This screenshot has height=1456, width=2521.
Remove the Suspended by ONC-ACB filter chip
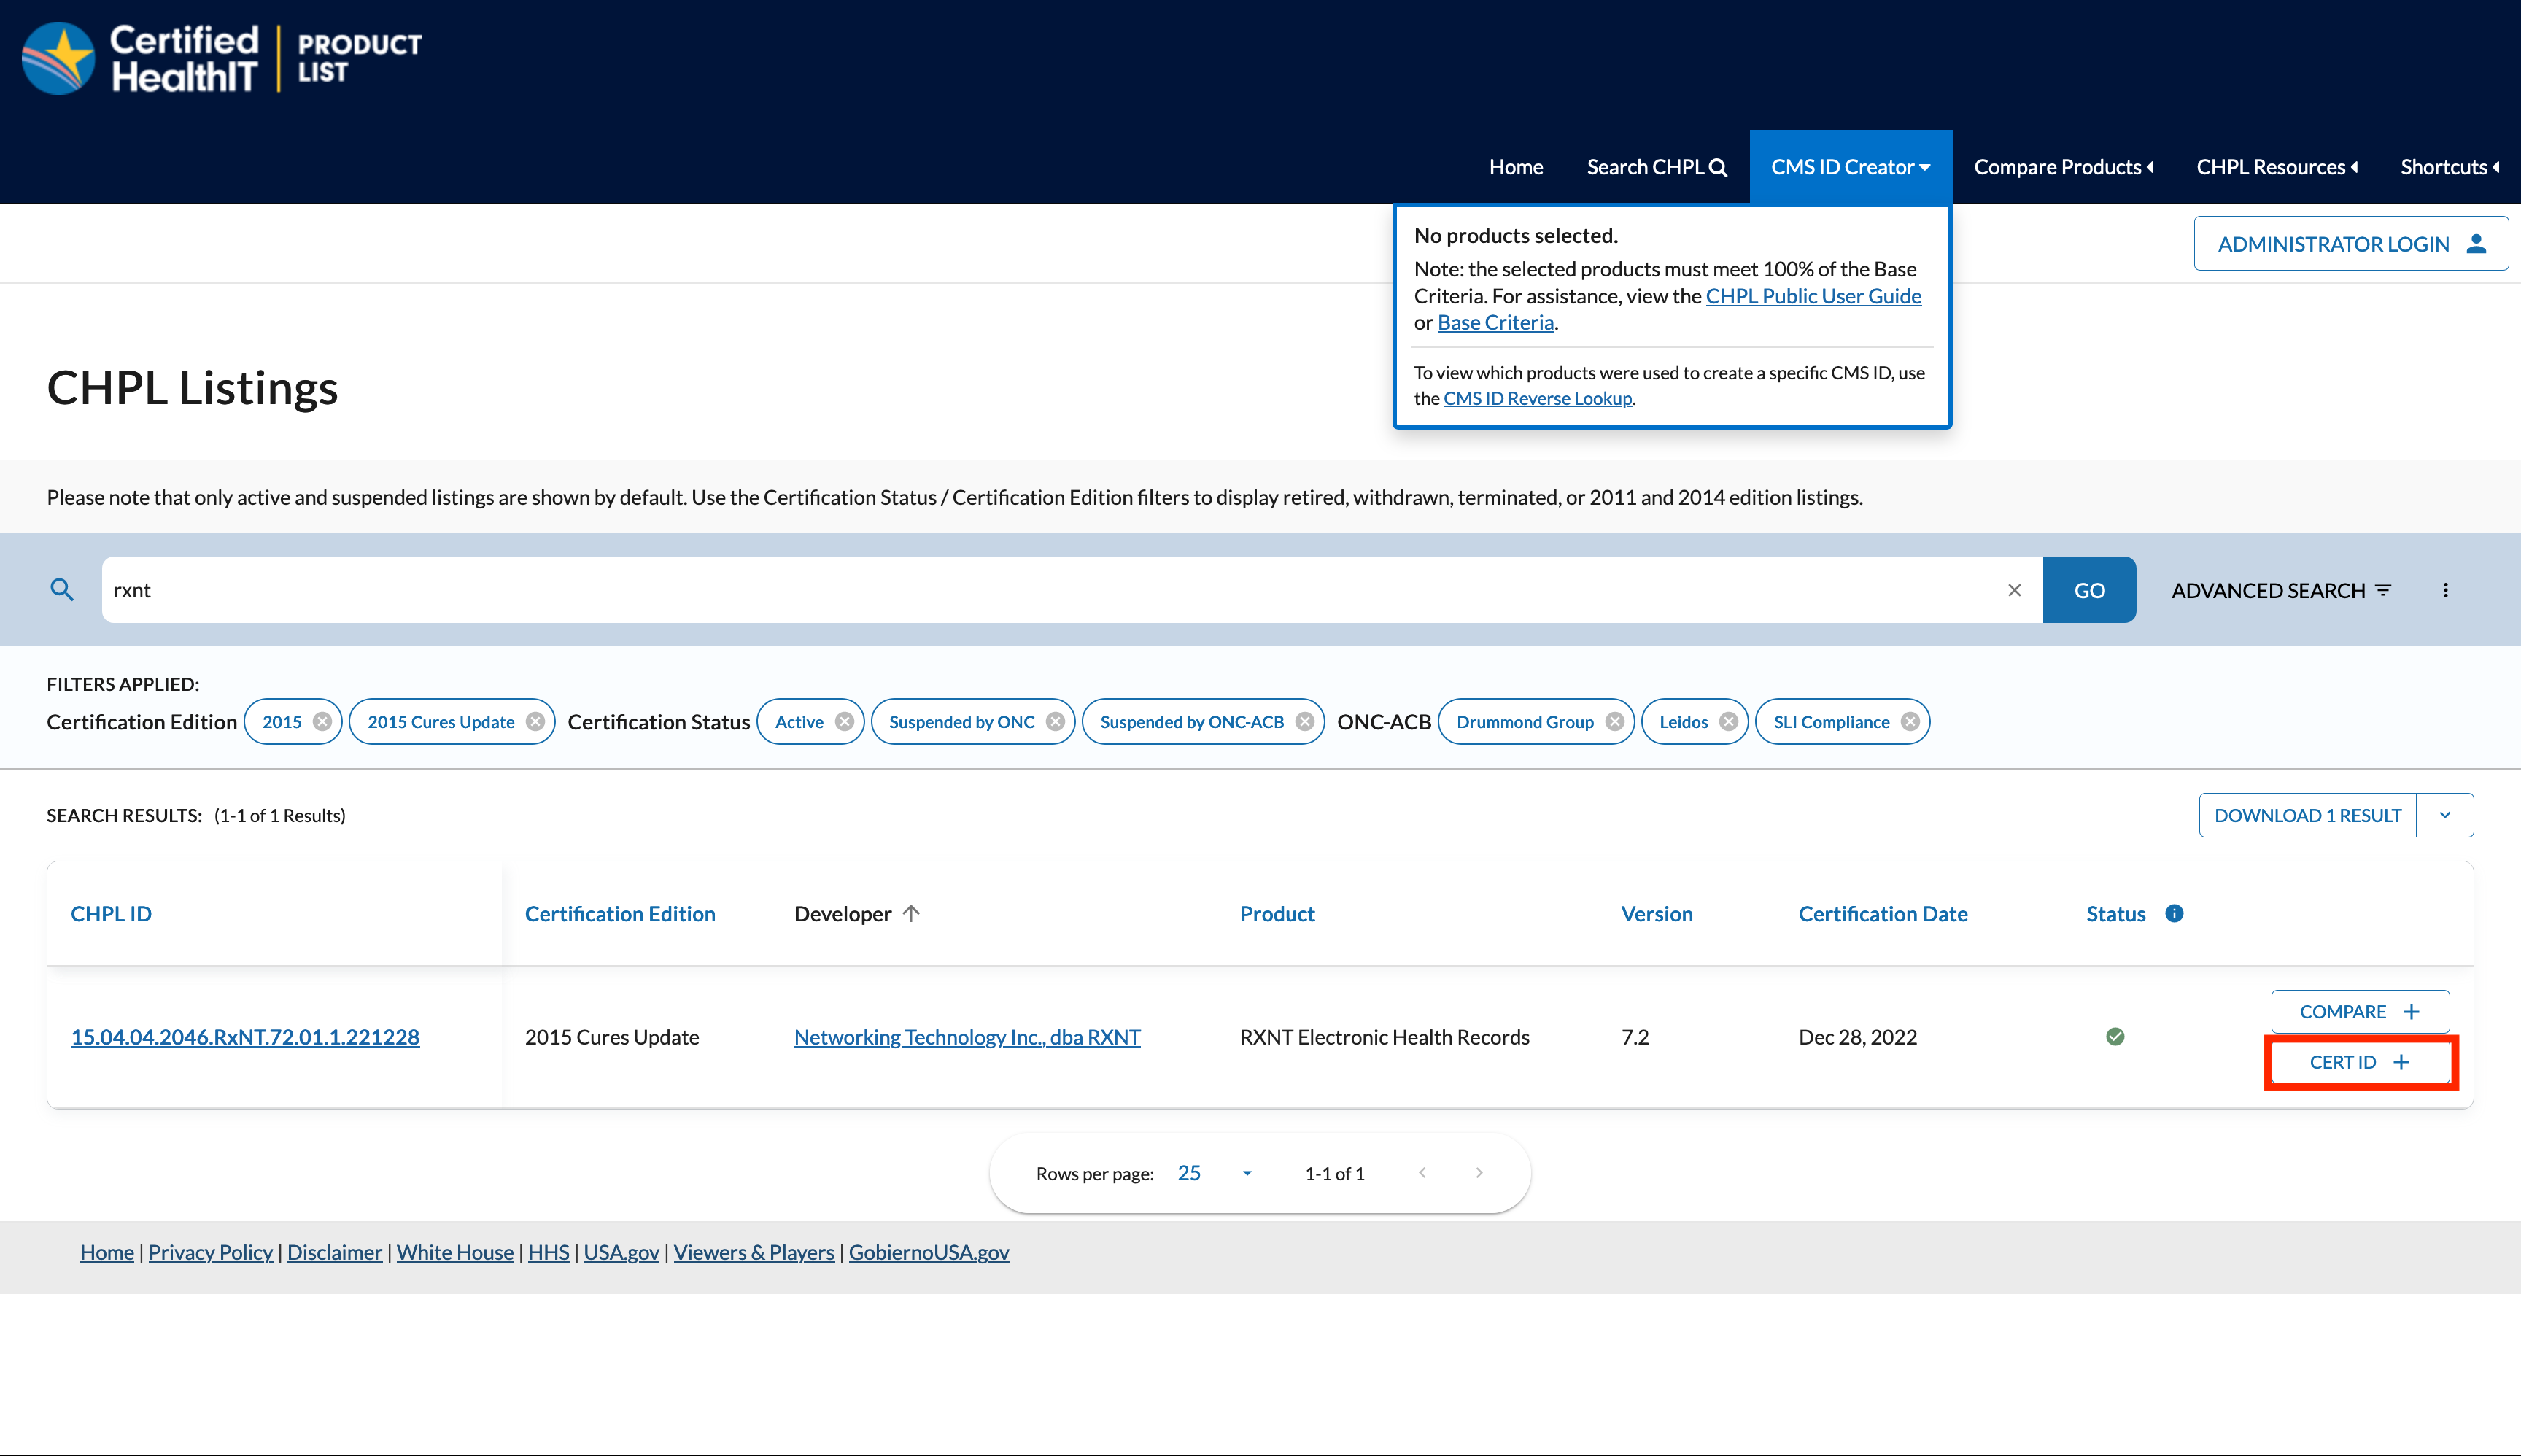click(x=1304, y=722)
